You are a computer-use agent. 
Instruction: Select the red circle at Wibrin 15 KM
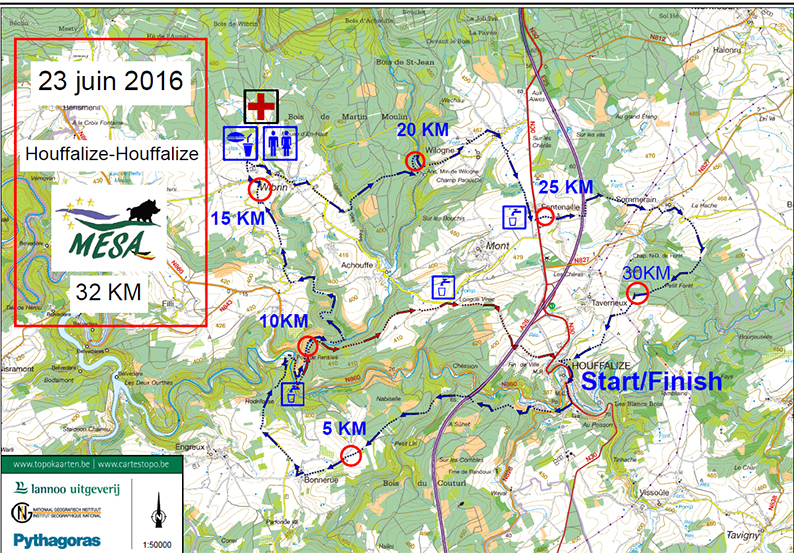[x=260, y=190]
